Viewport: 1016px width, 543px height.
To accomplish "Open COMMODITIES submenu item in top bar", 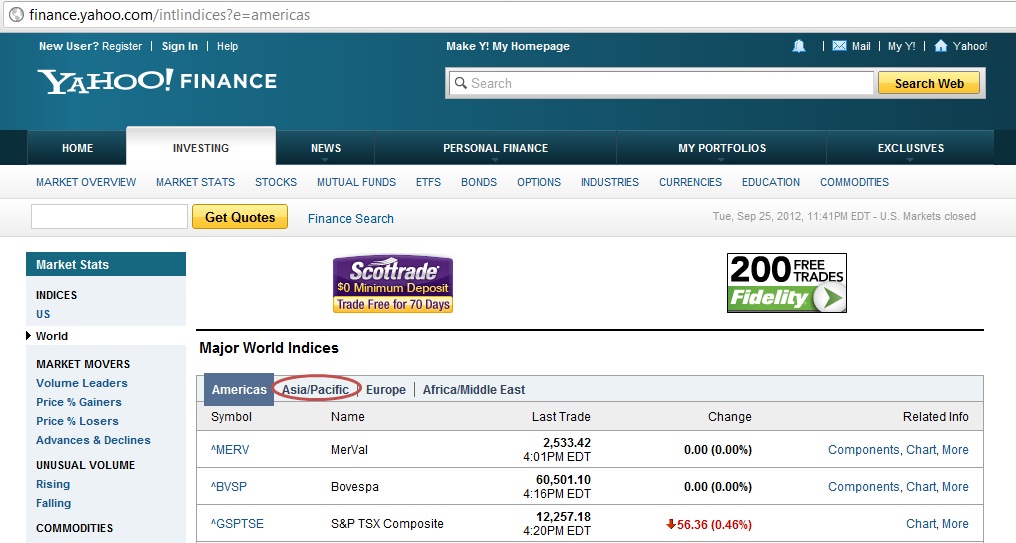I will [x=855, y=182].
